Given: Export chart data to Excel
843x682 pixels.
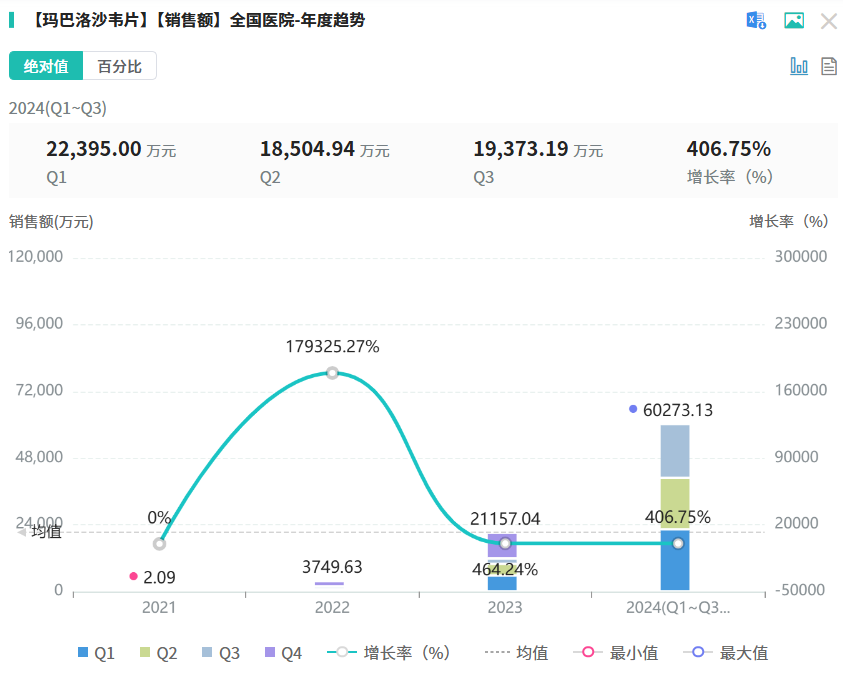Looking at the screenshot, I should [x=756, y=20].
